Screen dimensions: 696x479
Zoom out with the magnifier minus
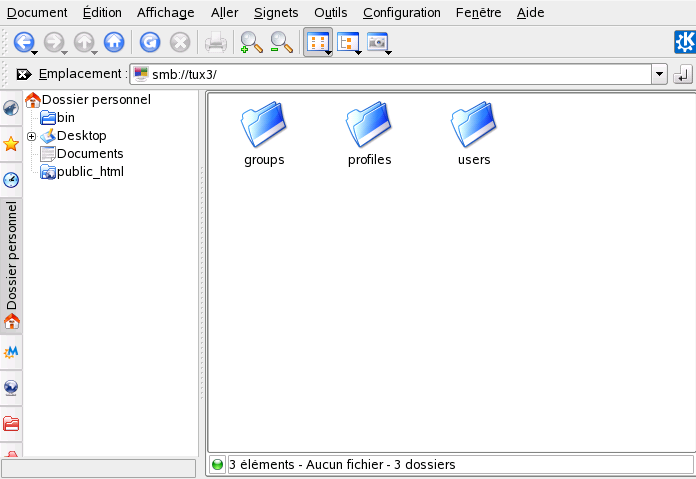[x=281, y=42]
